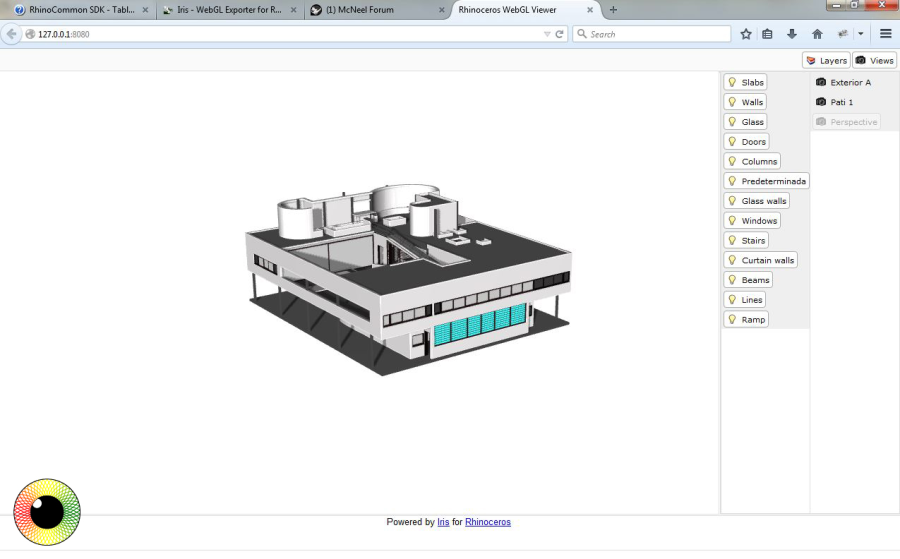Expand the toolbar extension dropdown arrow
Image resolution: width=900 pixels, height=559 pixels.
pyautogui.click(x=860, y=34)
